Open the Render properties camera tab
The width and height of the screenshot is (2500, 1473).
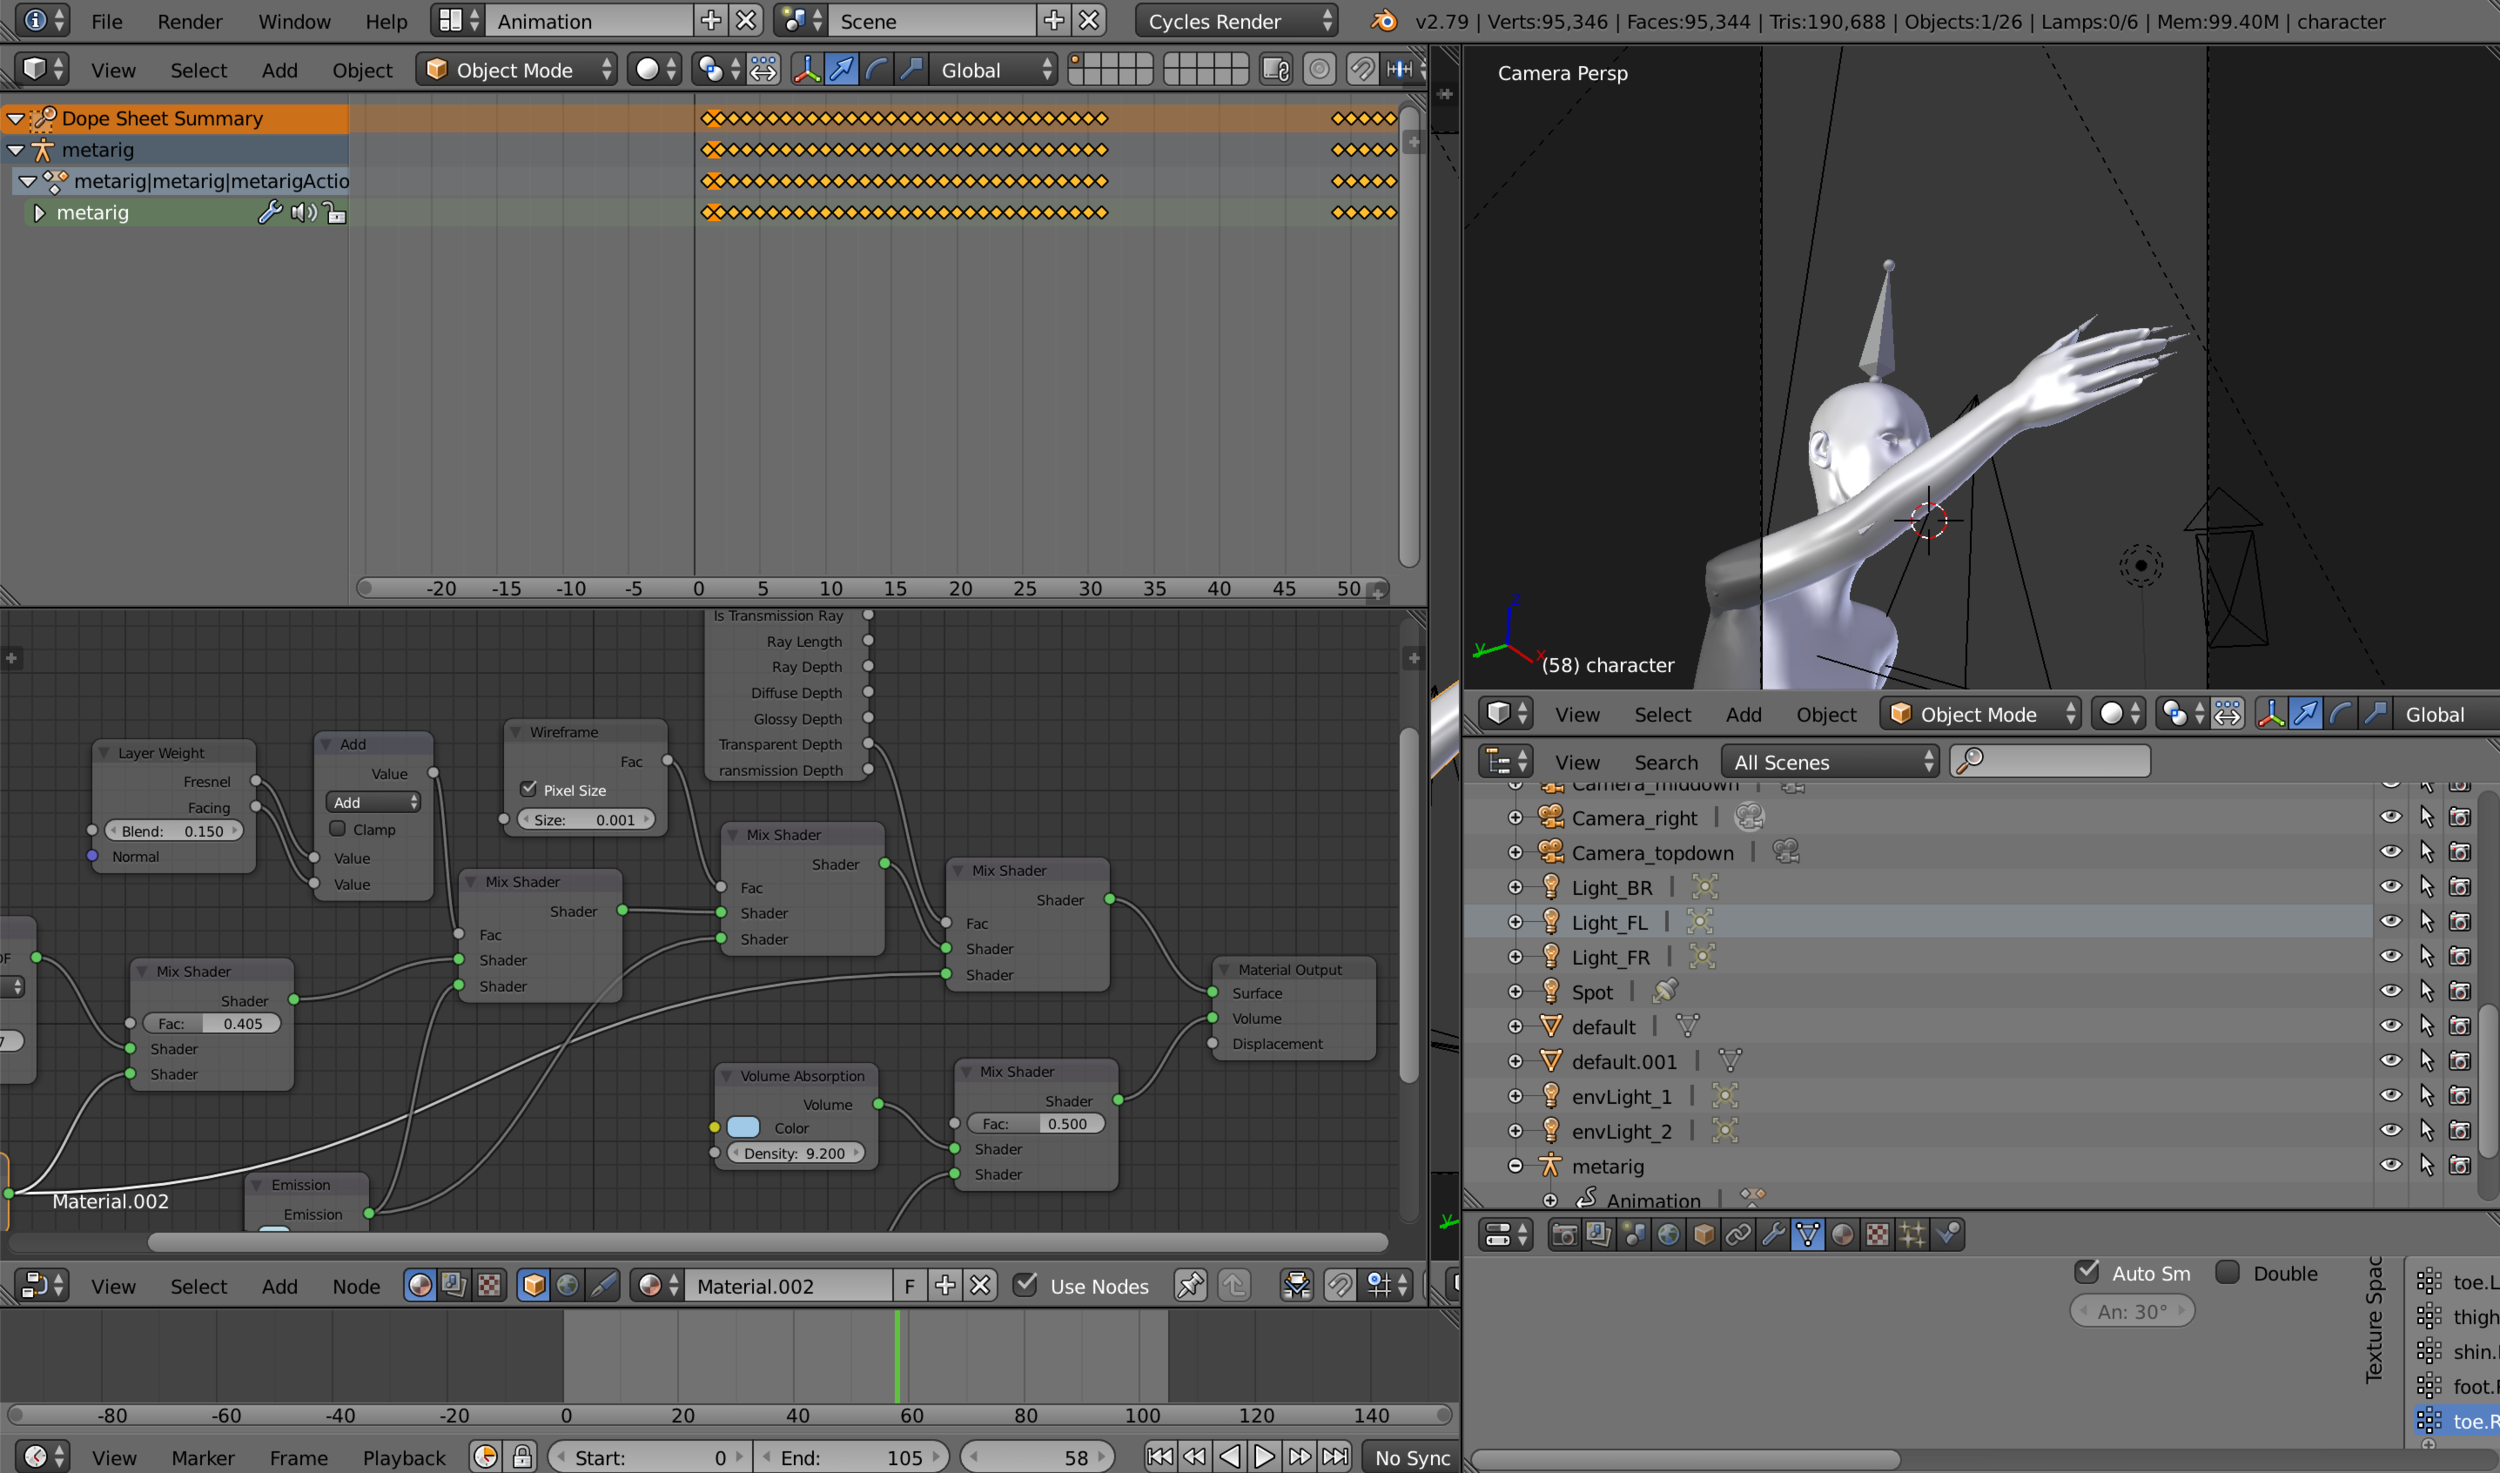click(x=1564, y=1235)
